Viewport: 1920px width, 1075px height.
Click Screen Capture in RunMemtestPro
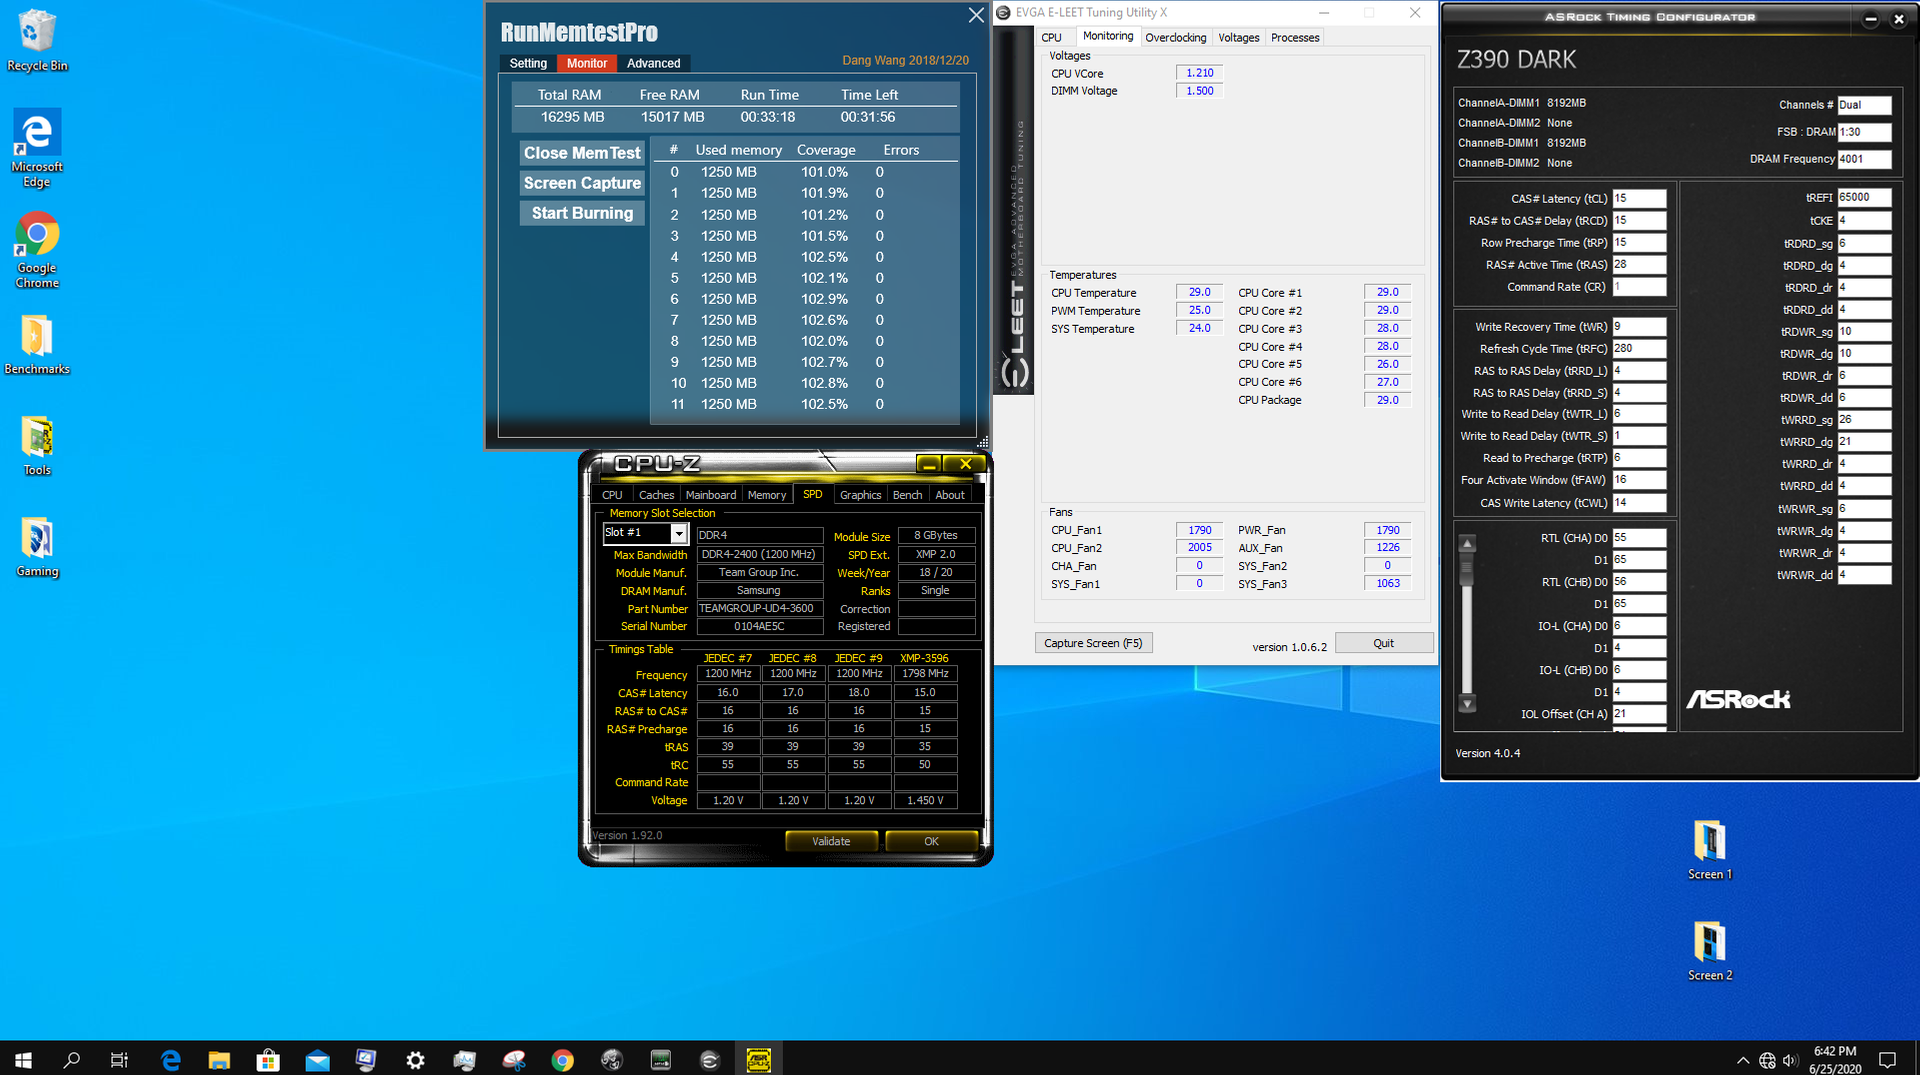(582, 183)
